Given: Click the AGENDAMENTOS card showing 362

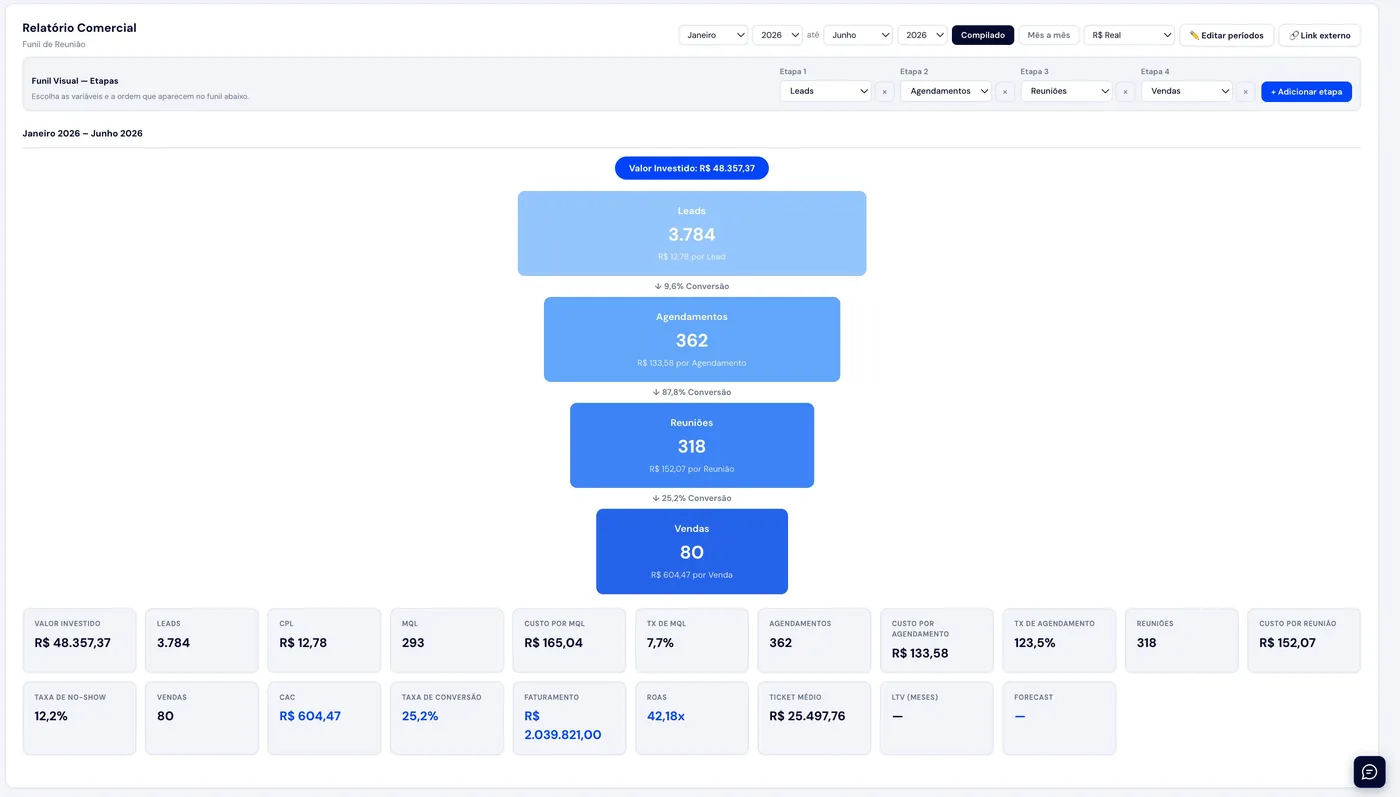Looking at the screenshot, I should click(814, 640).
